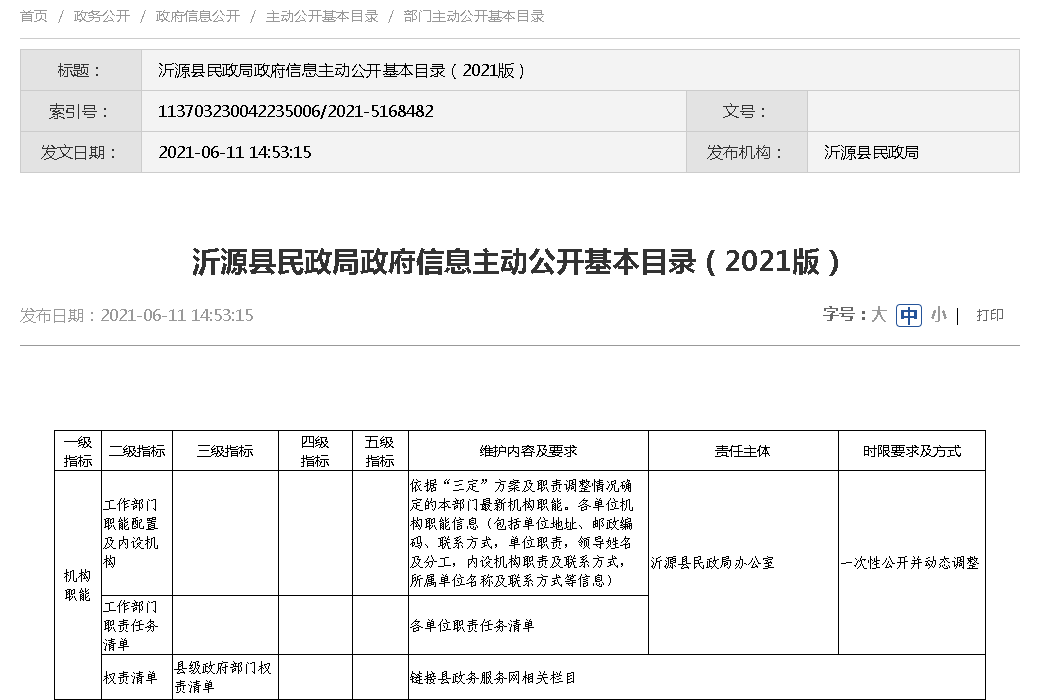Open the 政务公开 breadcrumb link

(x=101, y=16)
